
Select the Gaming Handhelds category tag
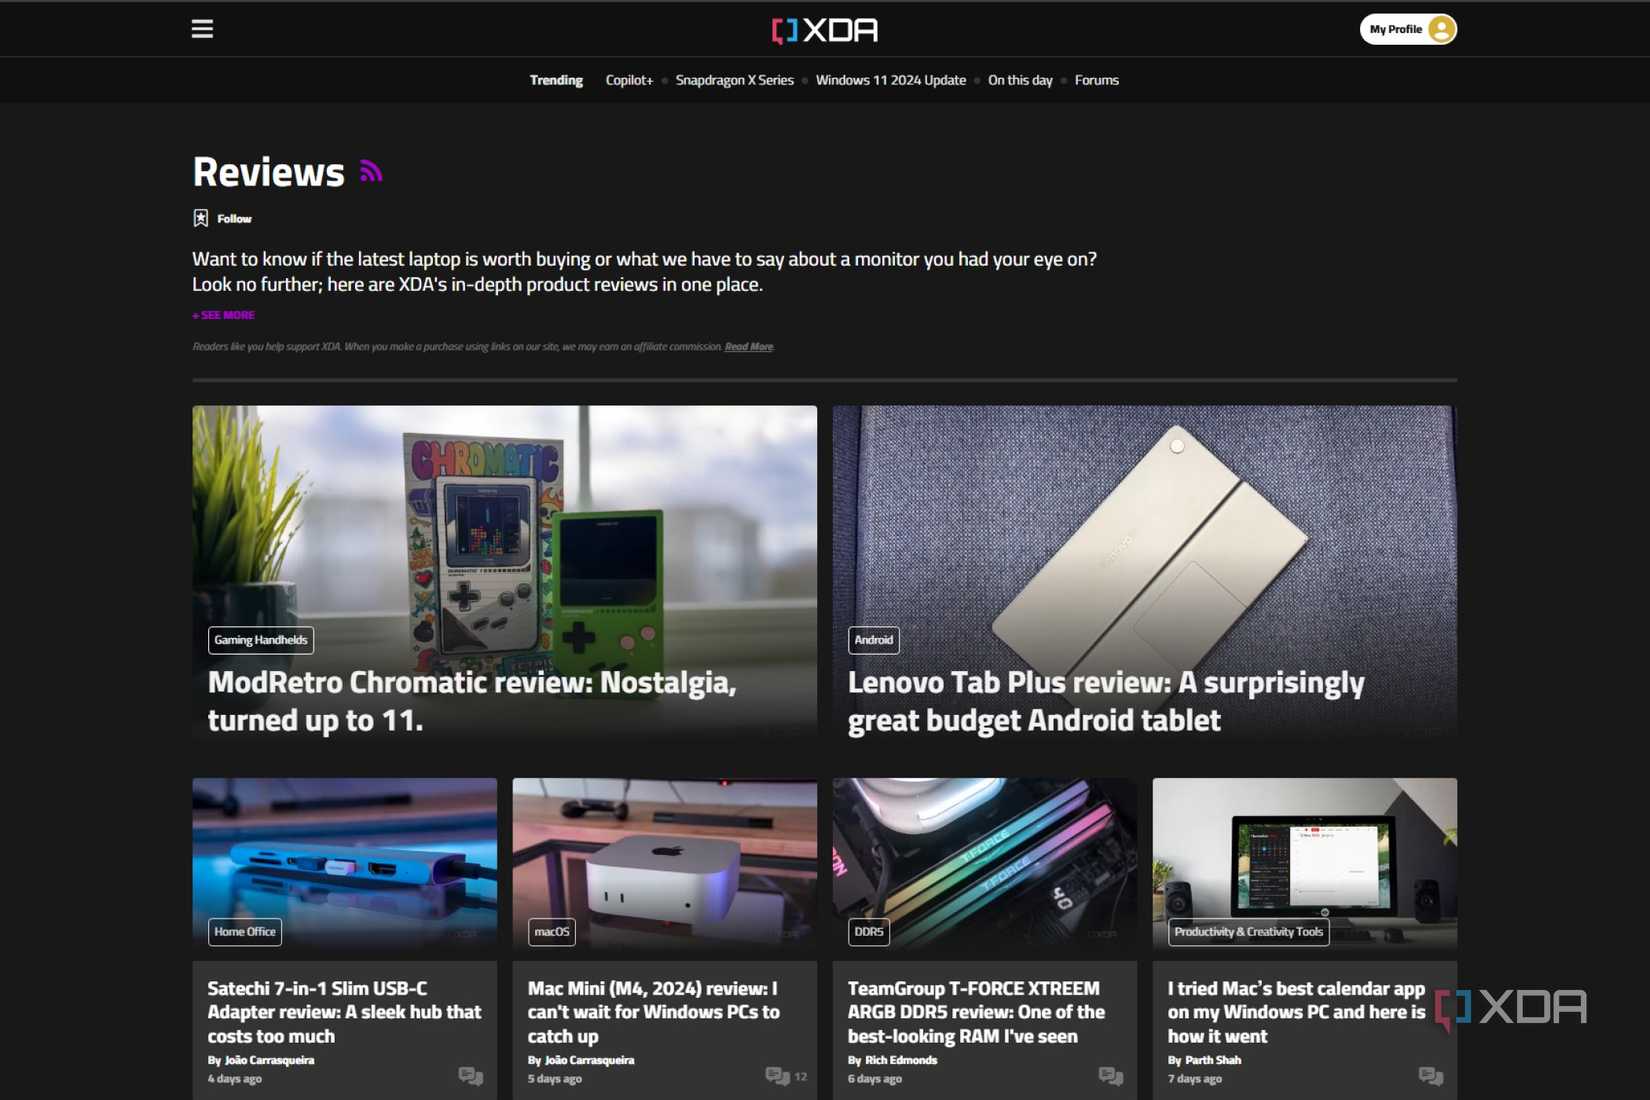261,640
